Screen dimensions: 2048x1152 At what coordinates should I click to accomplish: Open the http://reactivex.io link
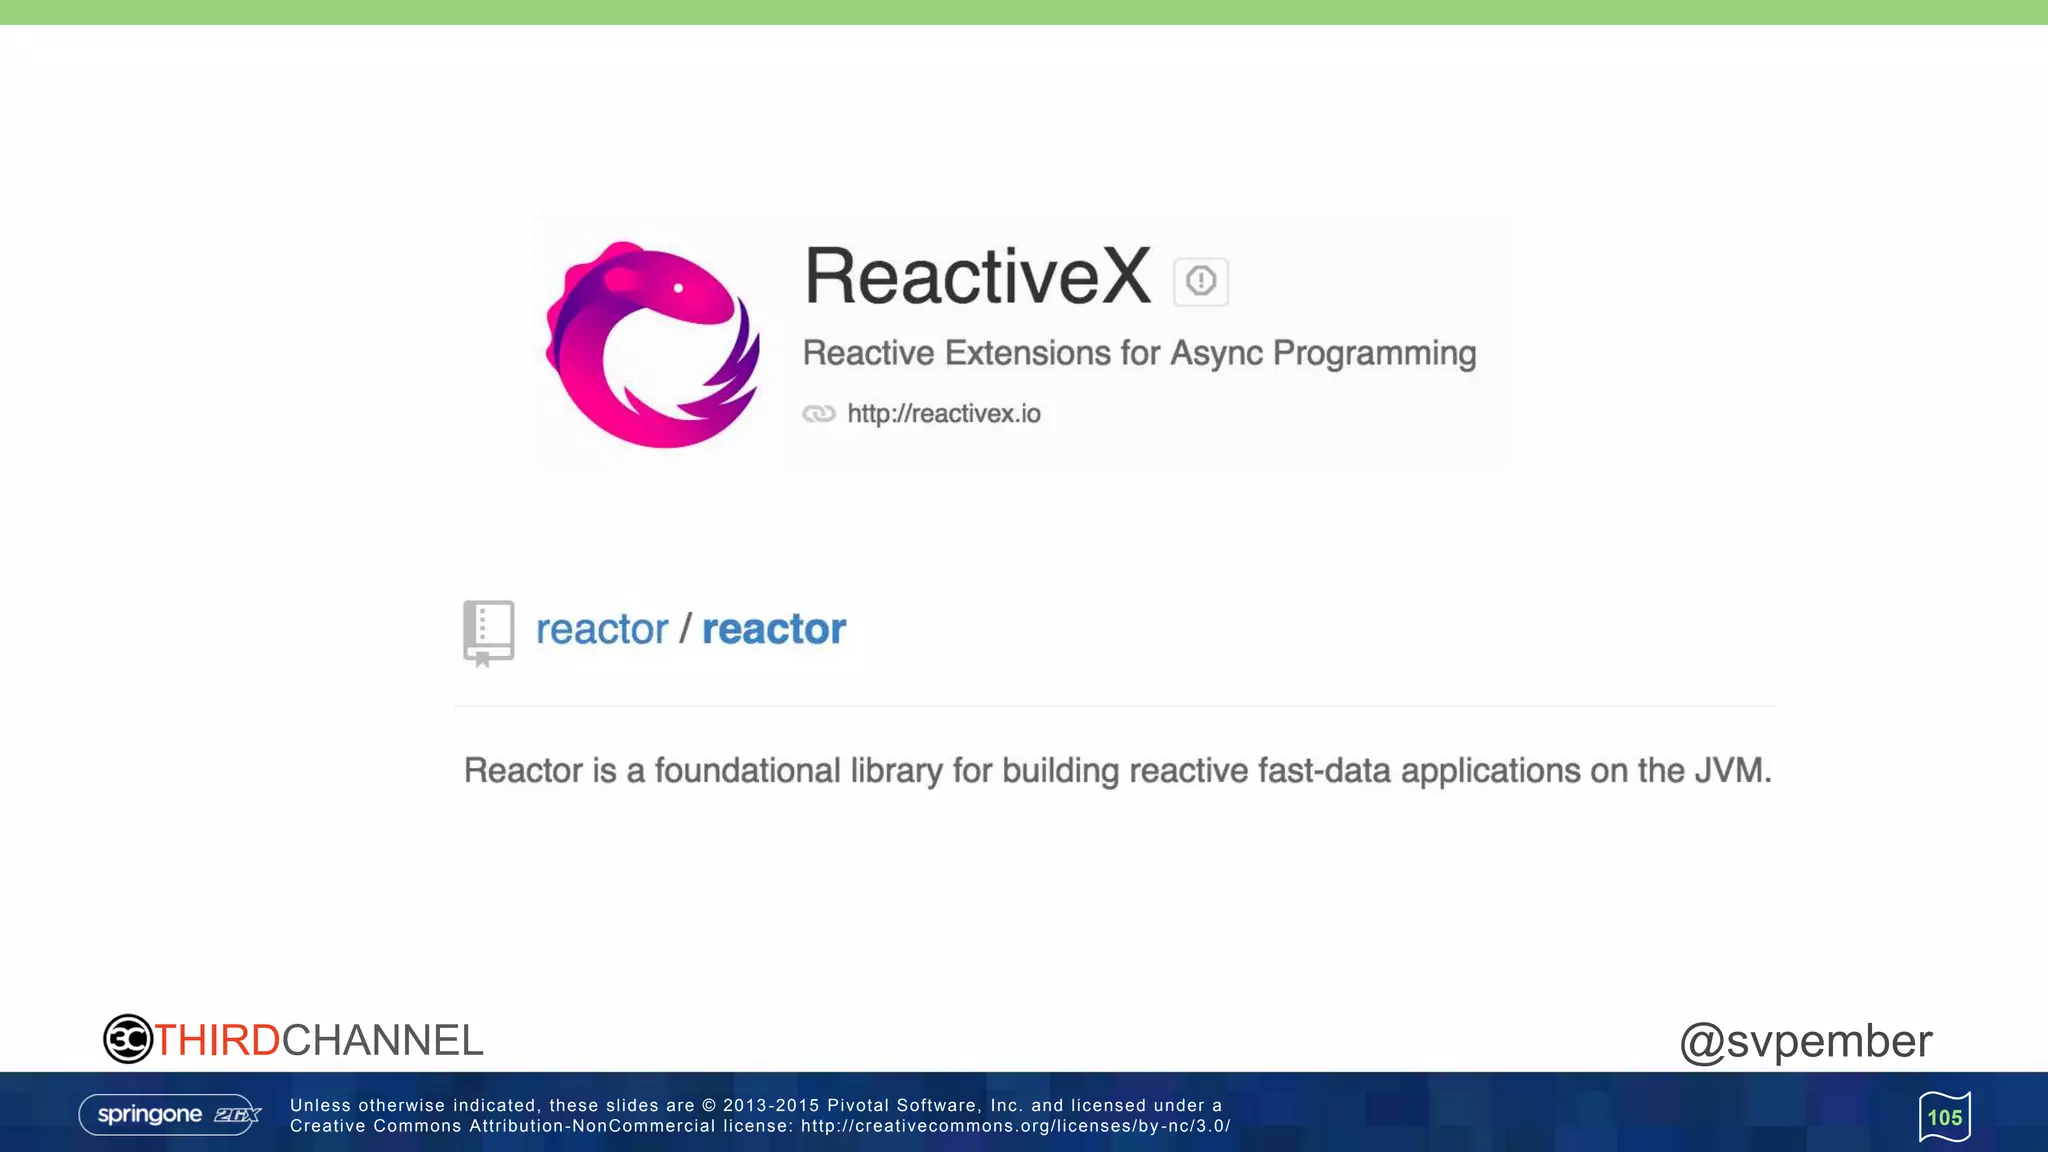click(943, 414)
